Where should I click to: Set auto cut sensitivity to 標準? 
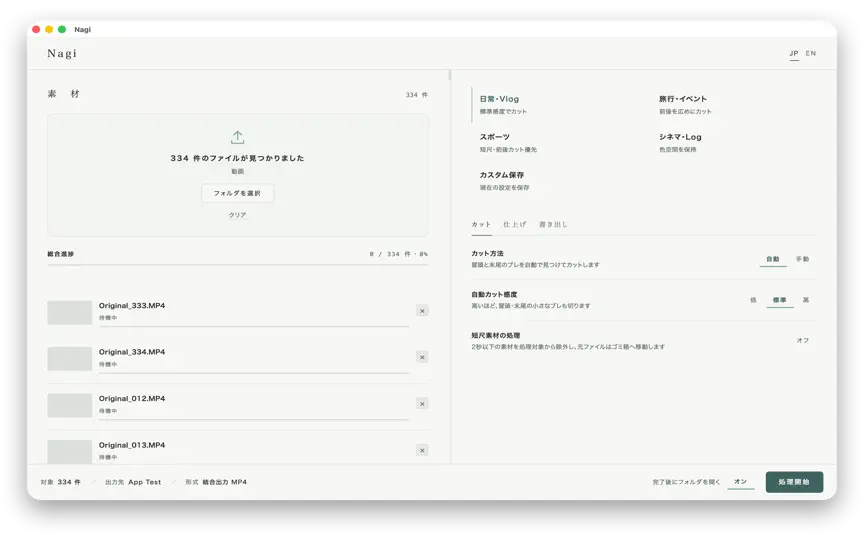tap(779, 300)
